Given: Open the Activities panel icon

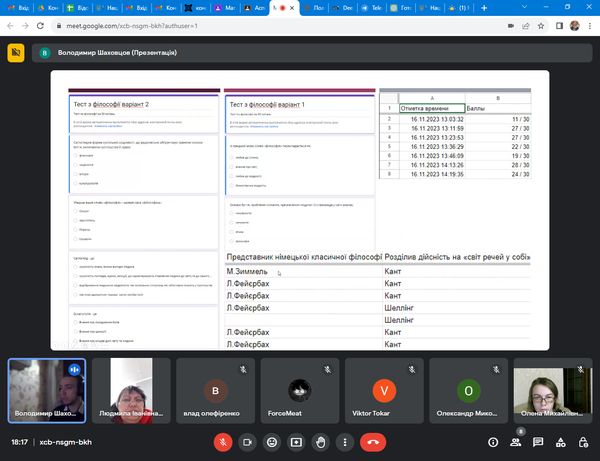Looking at the screenshot, I should click(x=560, y=441).
